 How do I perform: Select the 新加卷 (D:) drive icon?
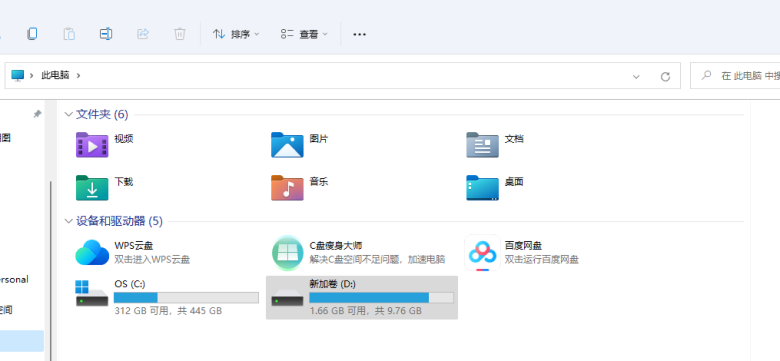click(x=287, y=297)
